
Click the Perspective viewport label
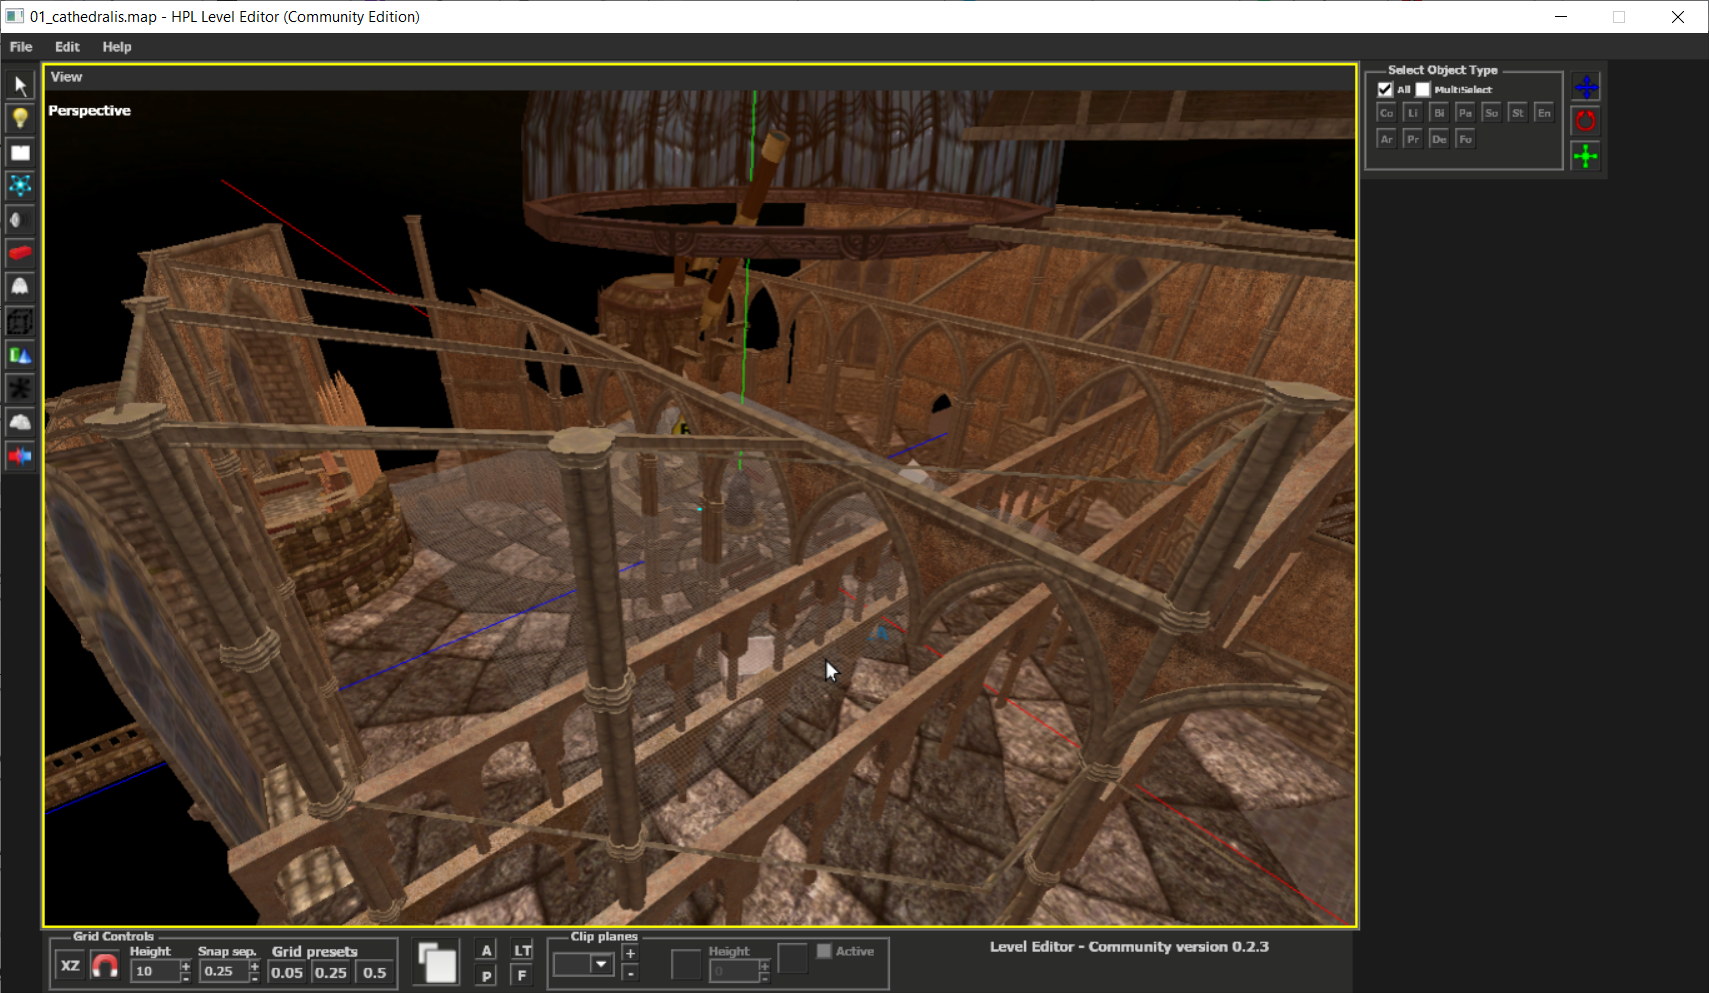click(x=90, y=111)
